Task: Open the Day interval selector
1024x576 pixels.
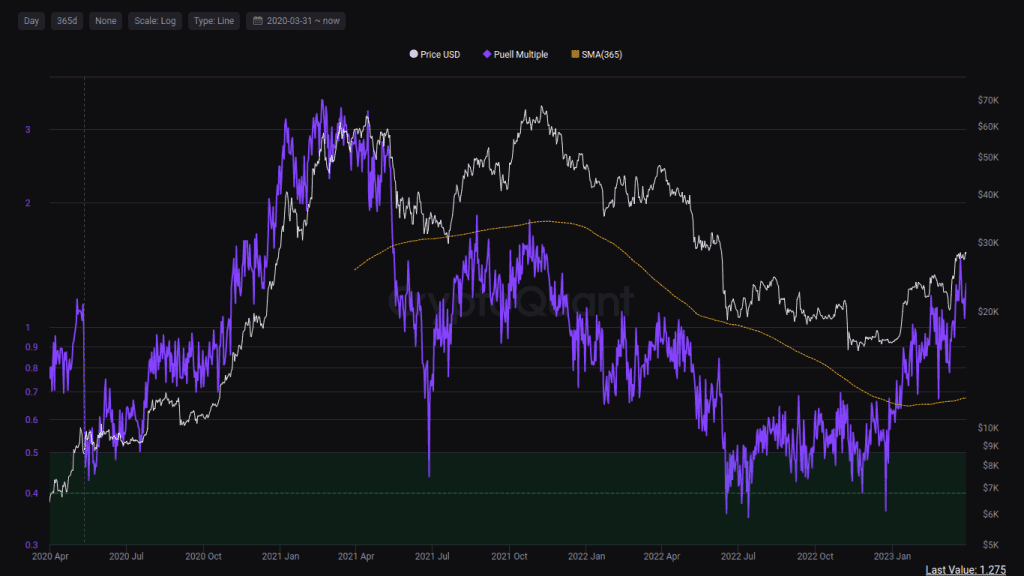Action: [32, 21]
